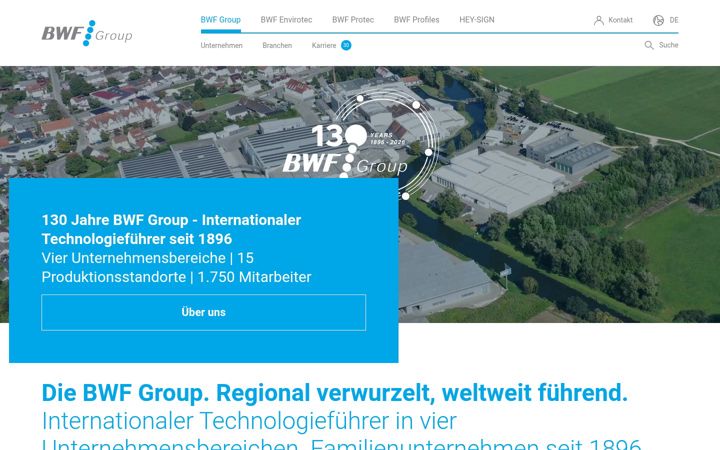
Task: Click the Suche search label
Action: (x=668, y=45)
